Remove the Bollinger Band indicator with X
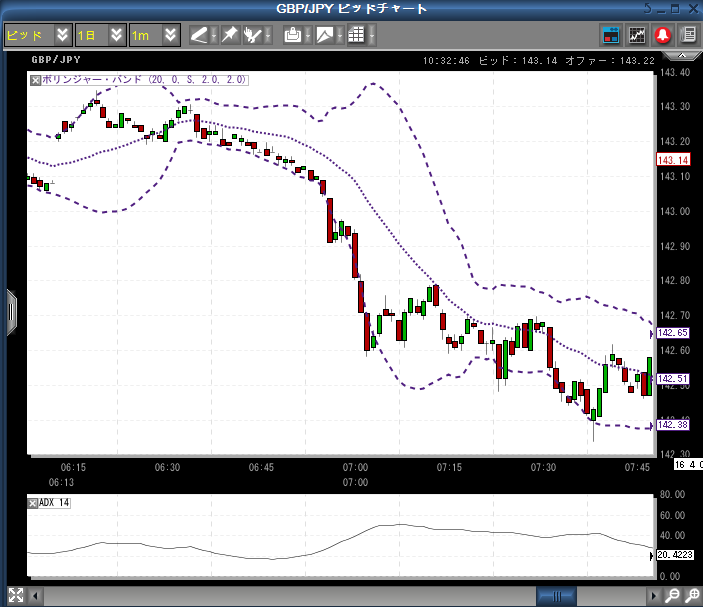The width and height of the screenshot is (703, 607). [35, 79]
